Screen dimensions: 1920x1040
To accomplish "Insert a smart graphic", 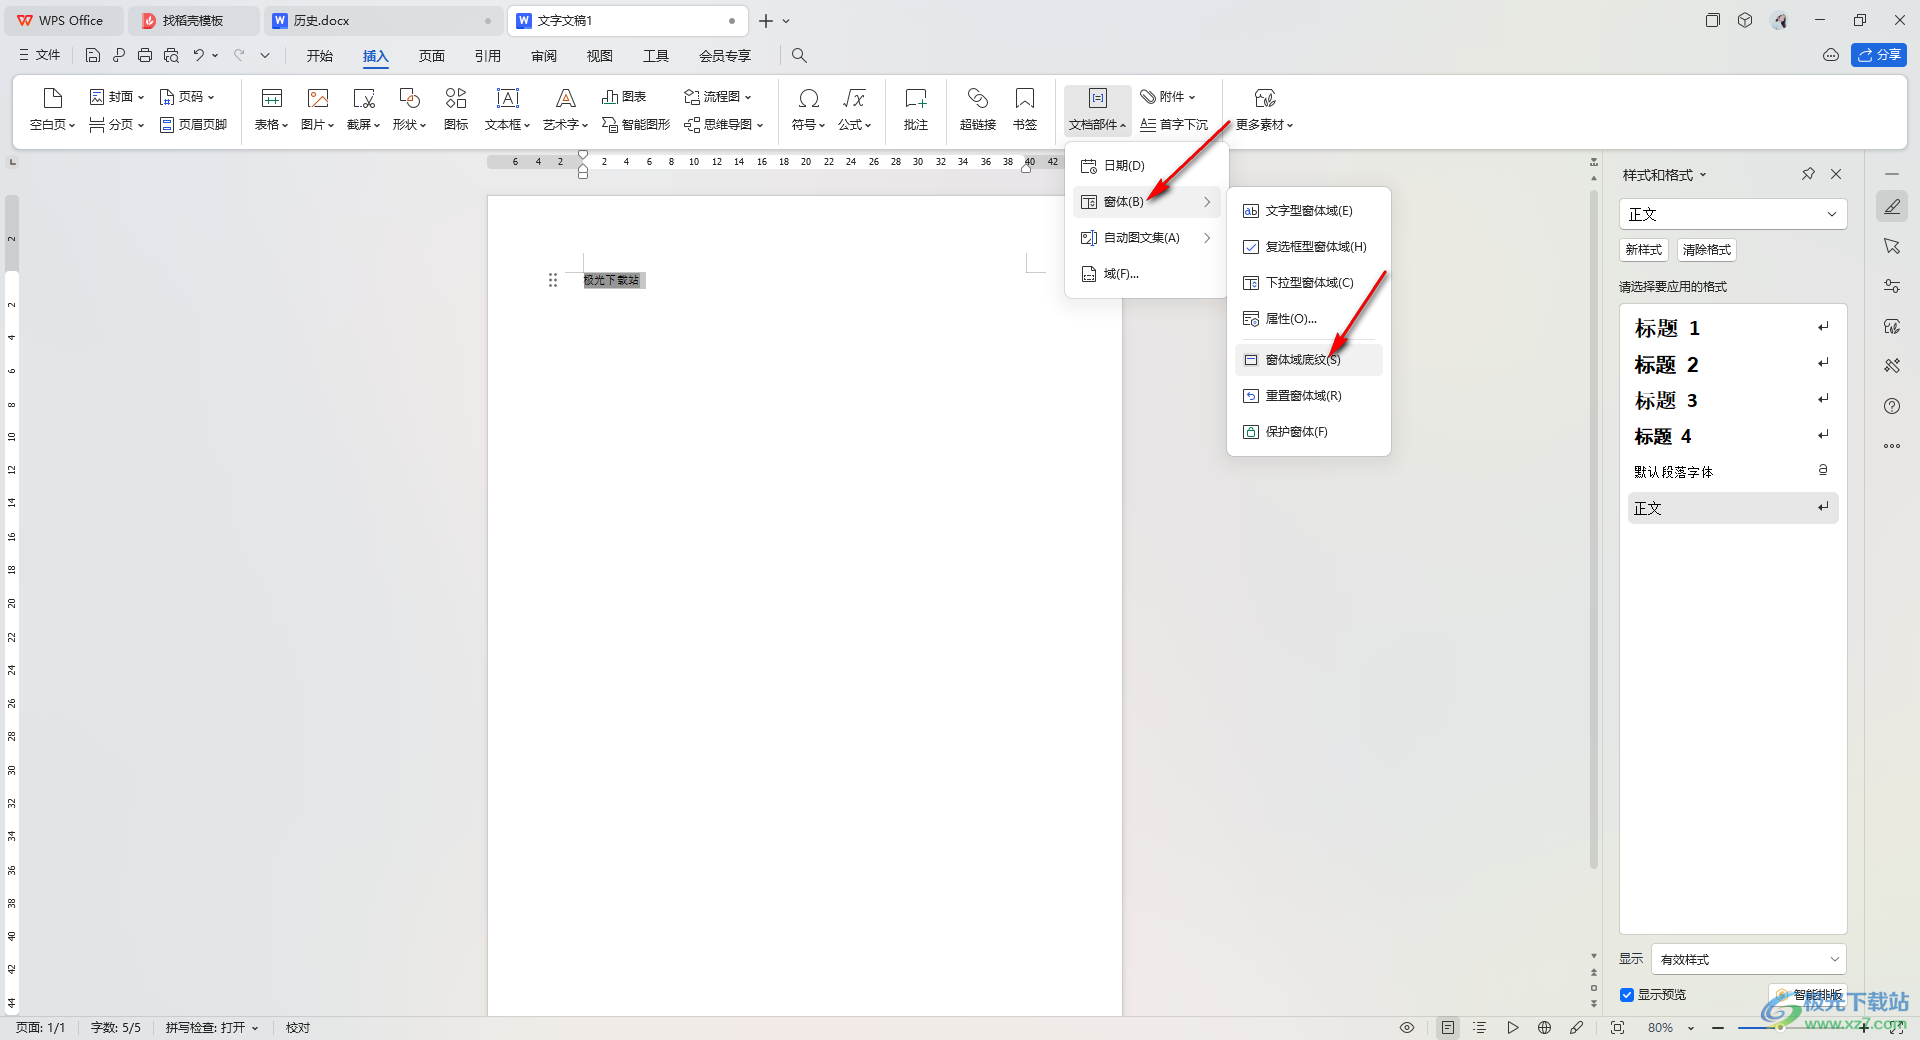I will tap(636, 125).
